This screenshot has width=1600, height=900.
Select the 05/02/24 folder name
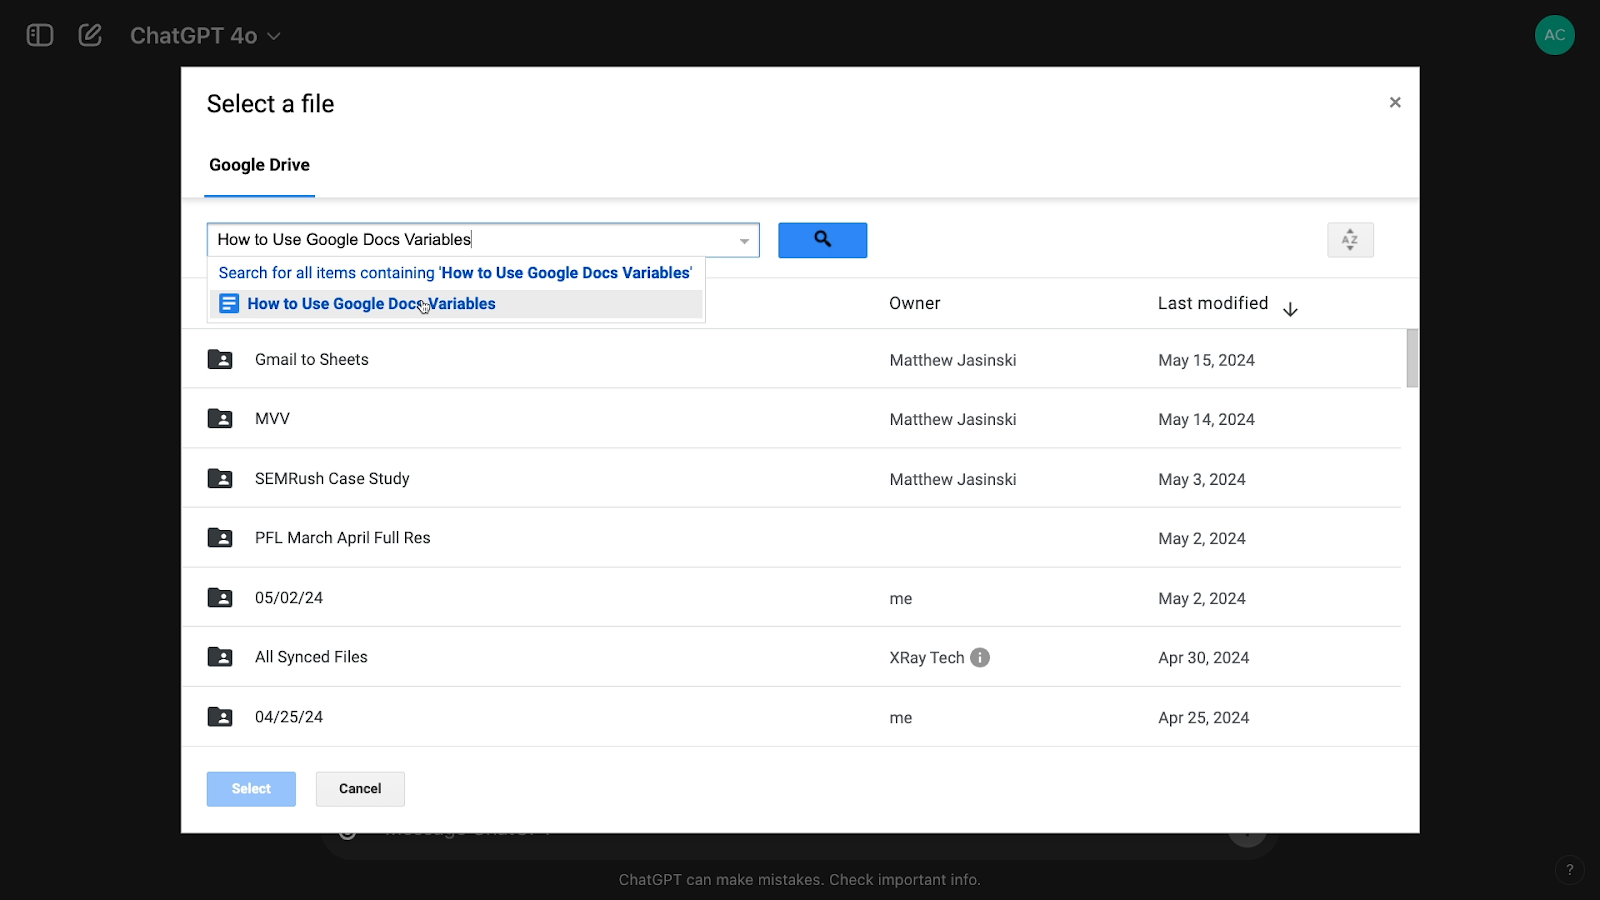(x=289, y=598)
